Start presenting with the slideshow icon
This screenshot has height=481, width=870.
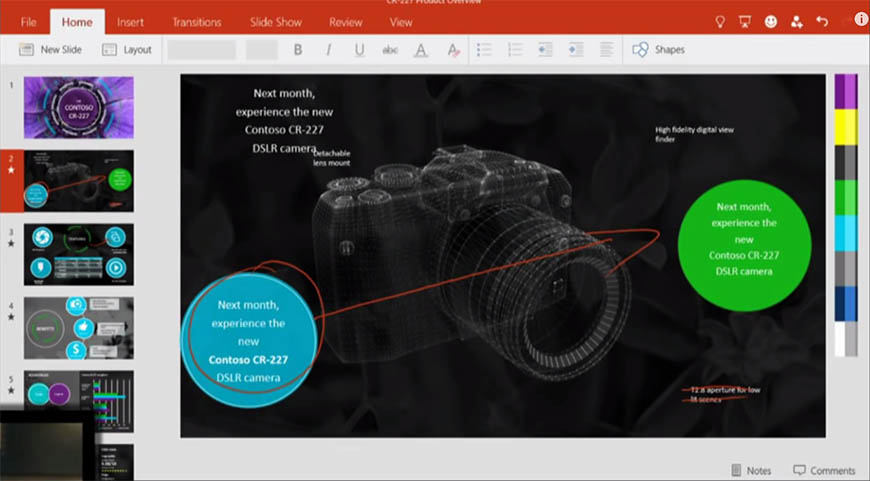(745, 22)
